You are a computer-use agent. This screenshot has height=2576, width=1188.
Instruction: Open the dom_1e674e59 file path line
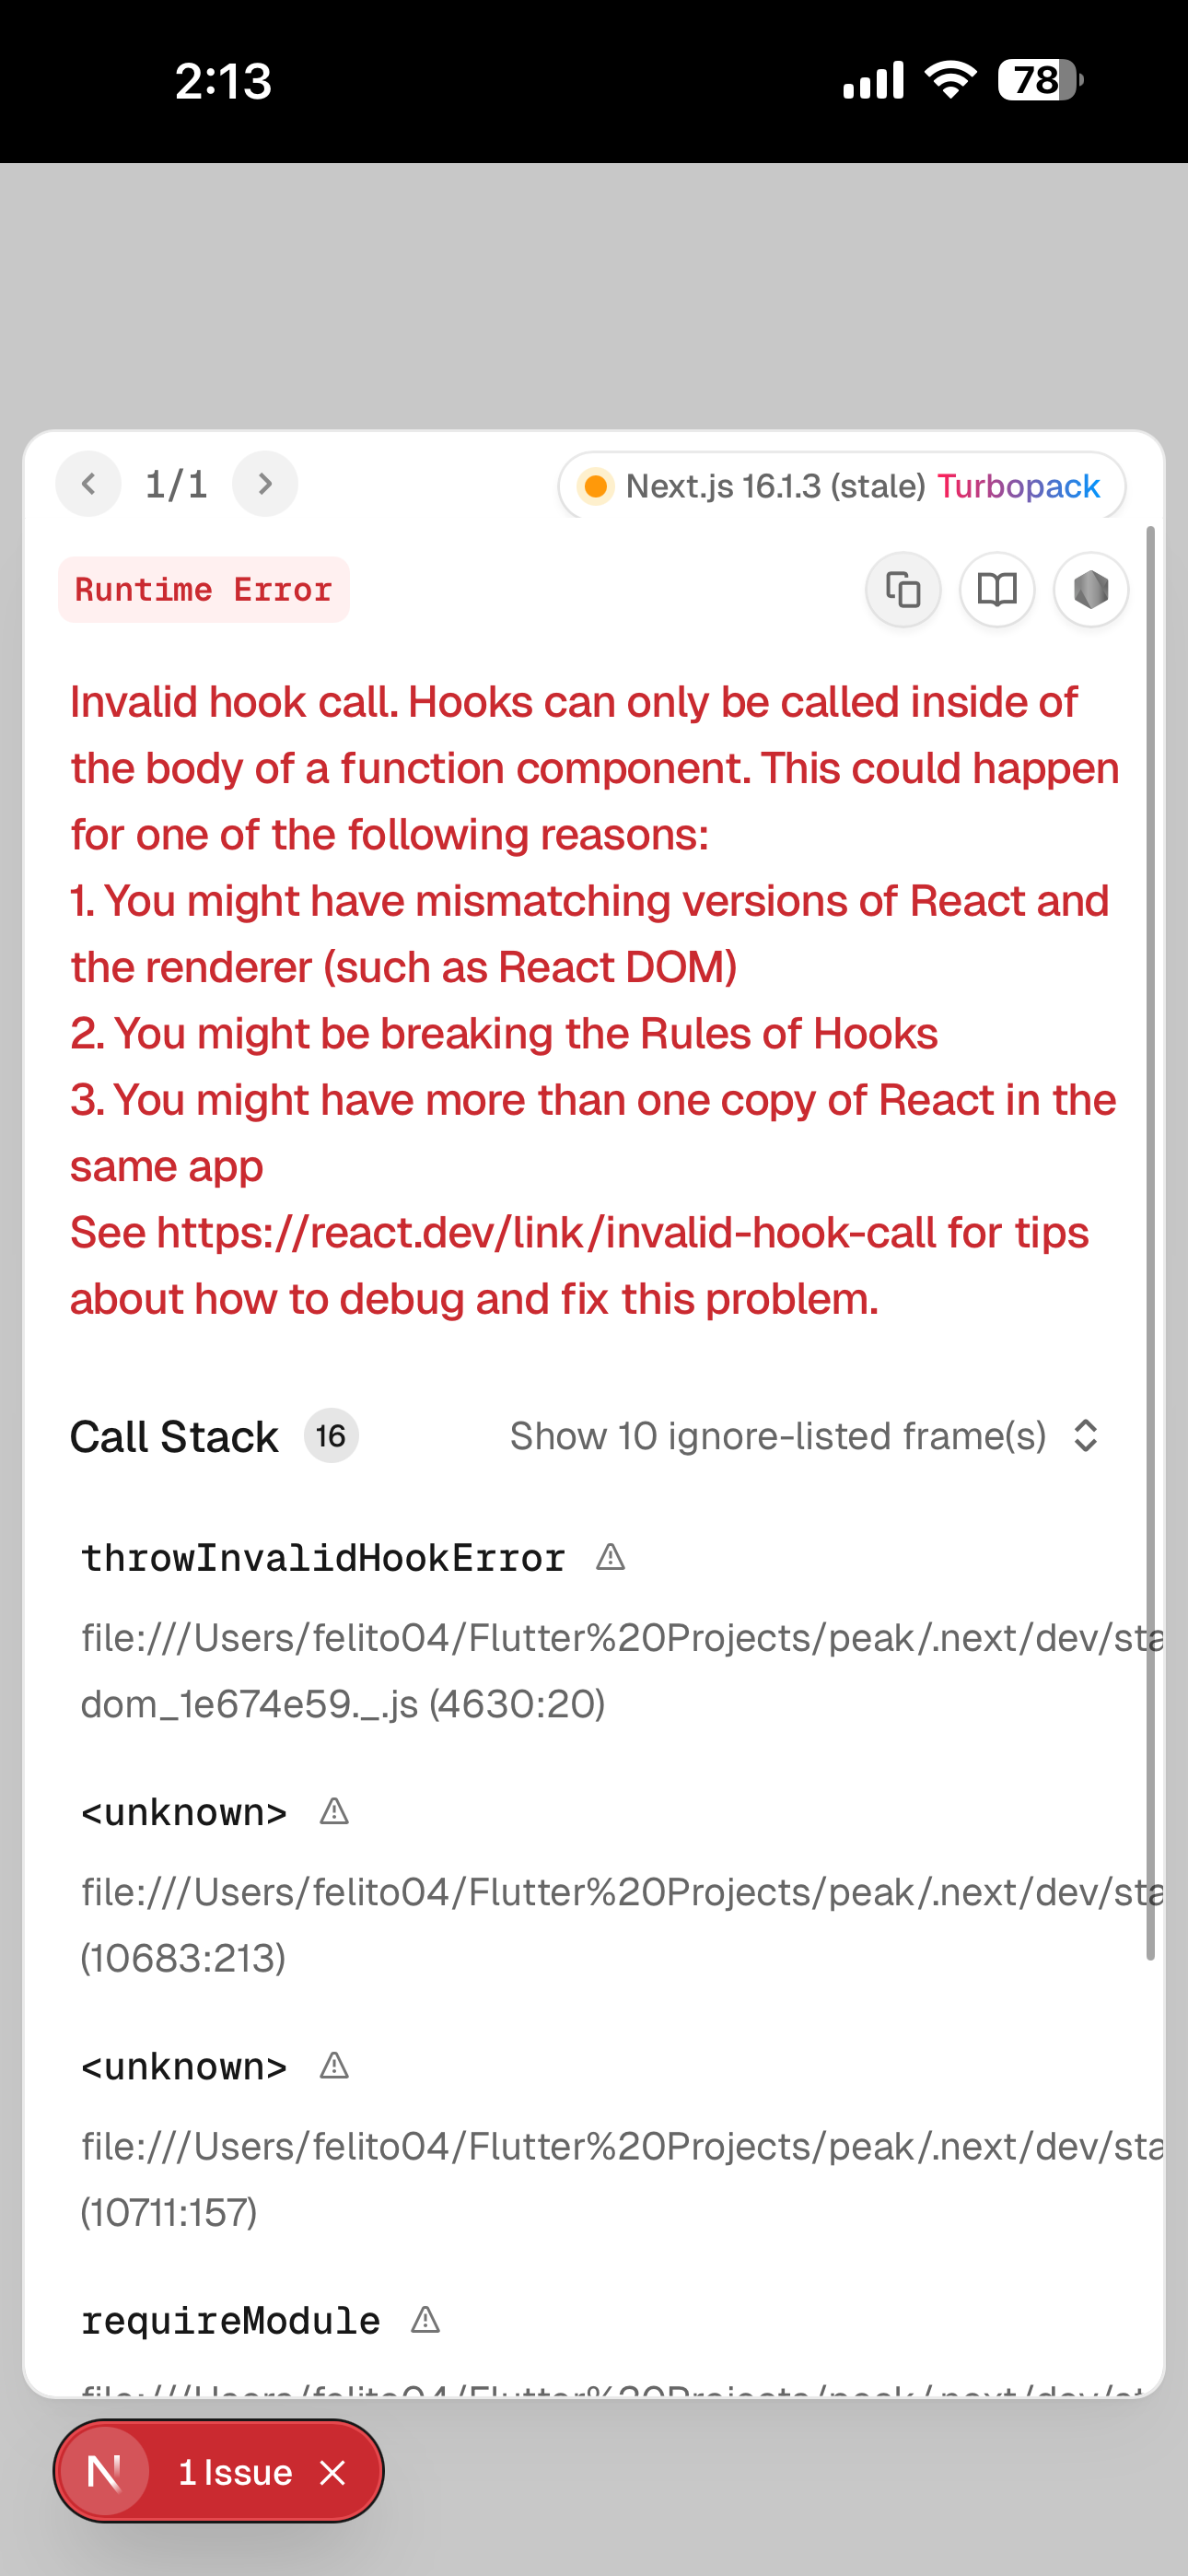(343, 1704)
